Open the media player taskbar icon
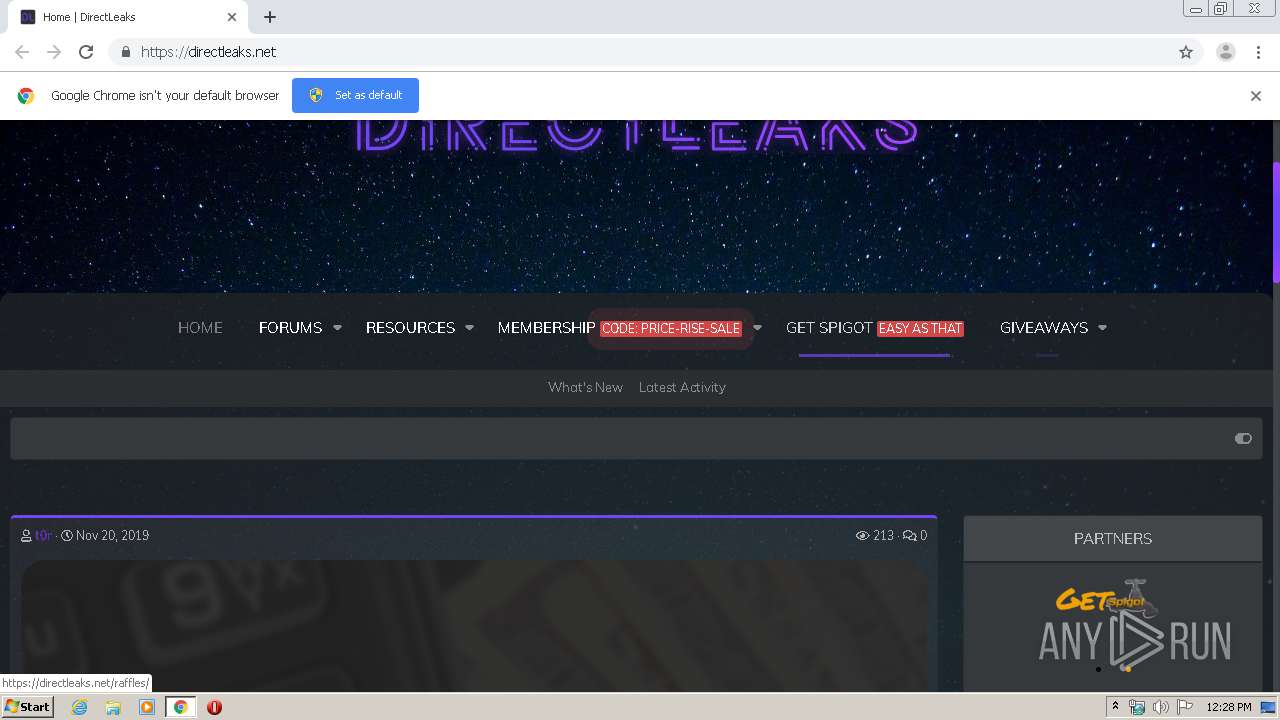 [x=147, y=707]
